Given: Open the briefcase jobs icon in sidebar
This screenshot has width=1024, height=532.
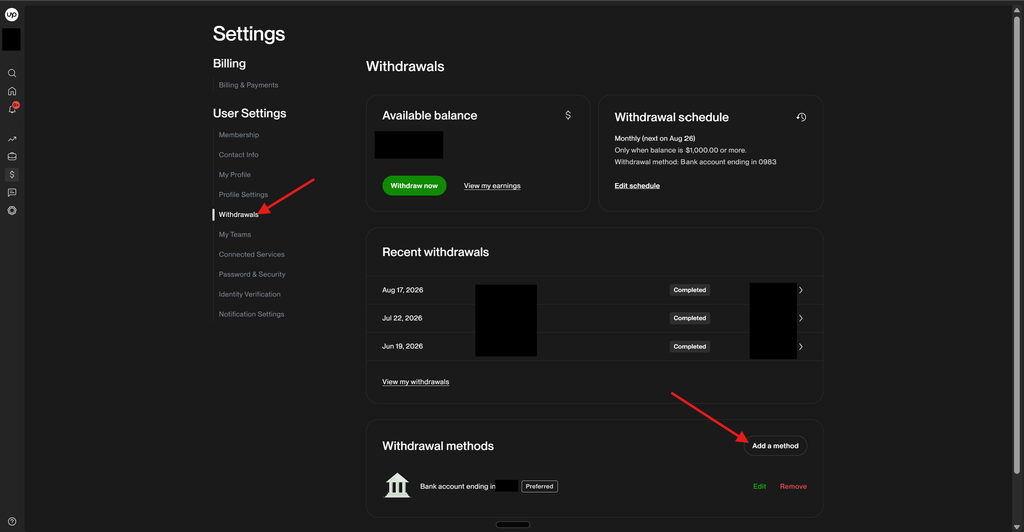Looking at the screenshot, I should (12, 157).
